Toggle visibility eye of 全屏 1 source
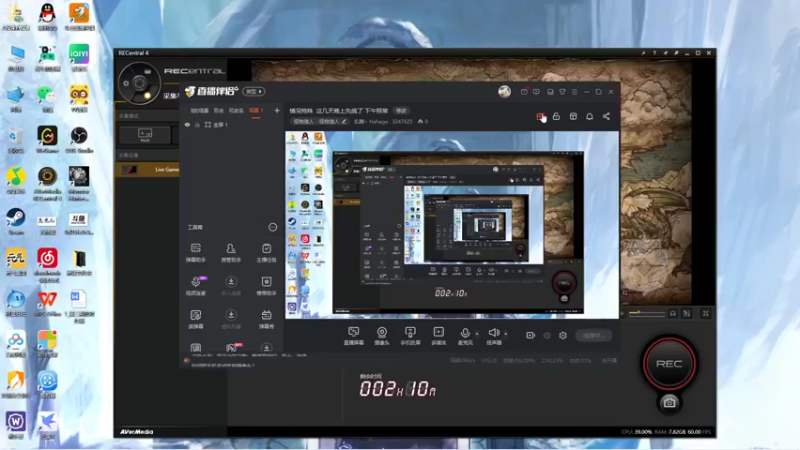 (x=187, y=124)
